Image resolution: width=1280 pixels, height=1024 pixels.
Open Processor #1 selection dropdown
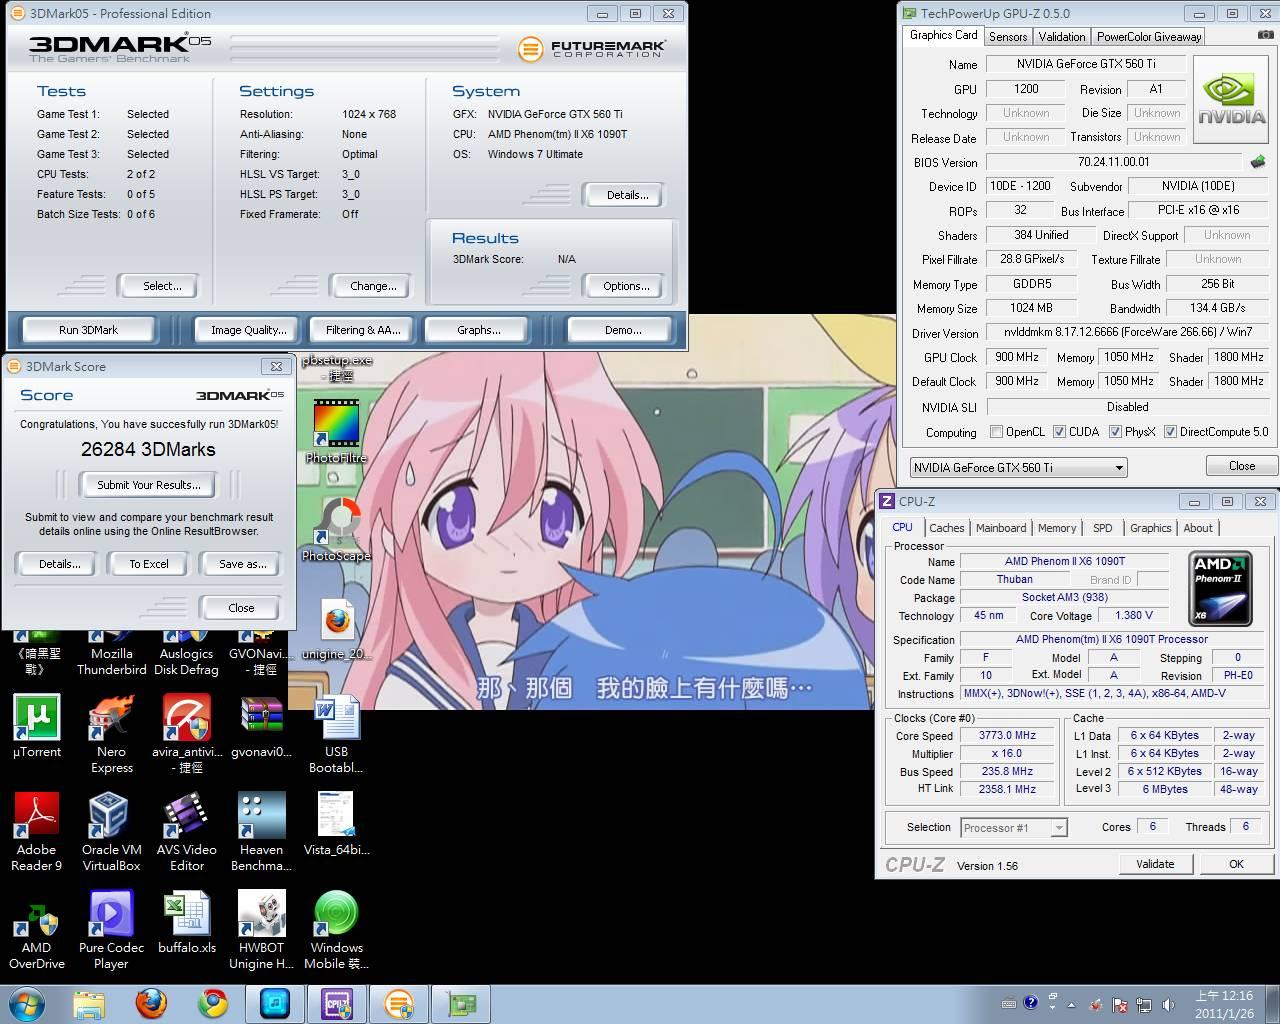coord(1014,827)
